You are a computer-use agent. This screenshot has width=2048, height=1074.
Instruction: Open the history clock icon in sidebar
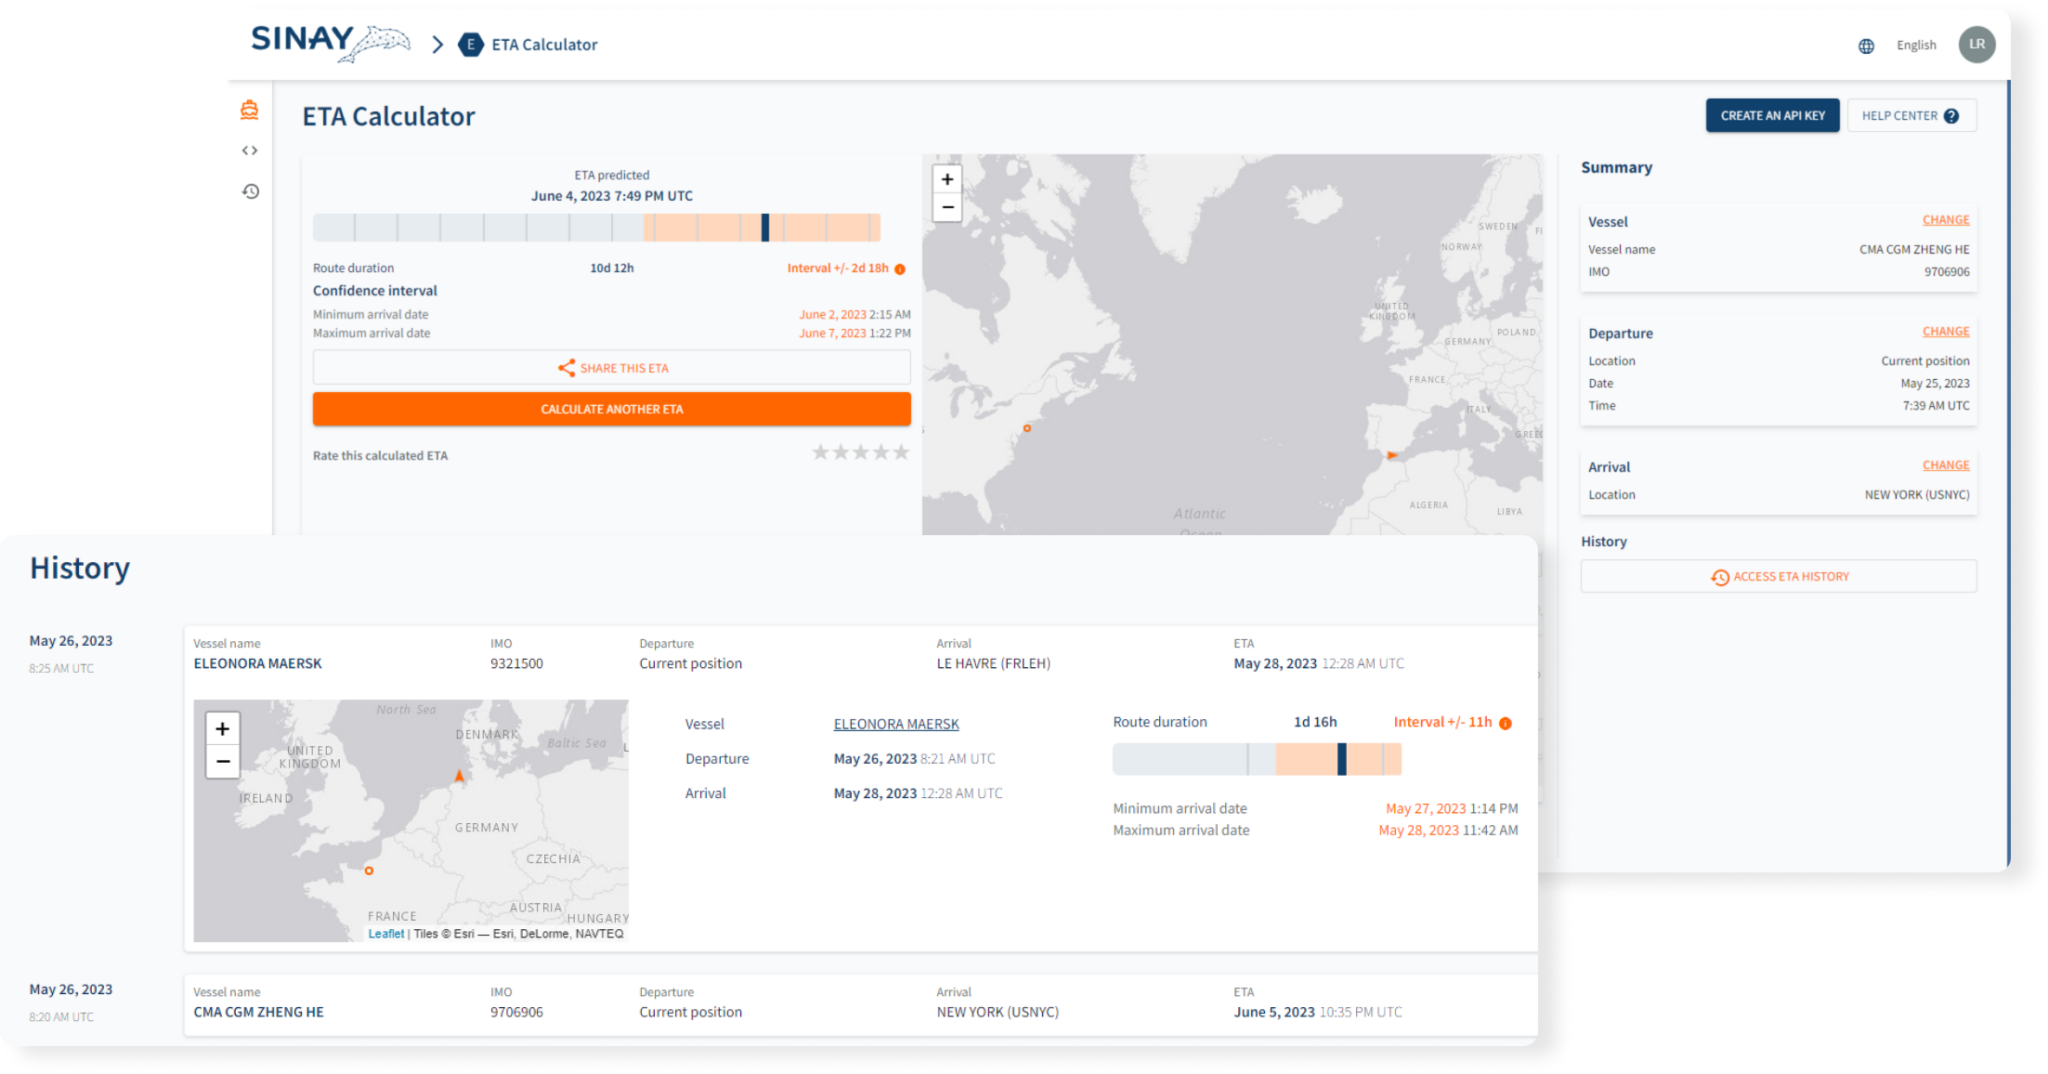coord(250,191)
